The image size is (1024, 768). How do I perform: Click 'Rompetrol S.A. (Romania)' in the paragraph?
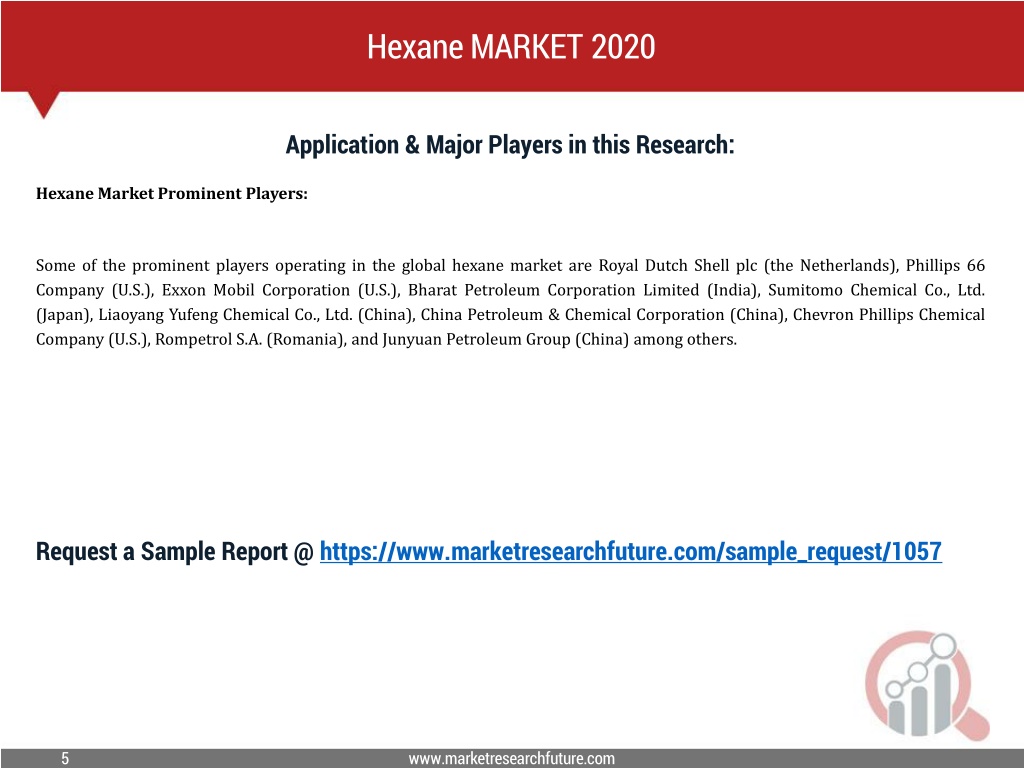[x=250, y=340]
